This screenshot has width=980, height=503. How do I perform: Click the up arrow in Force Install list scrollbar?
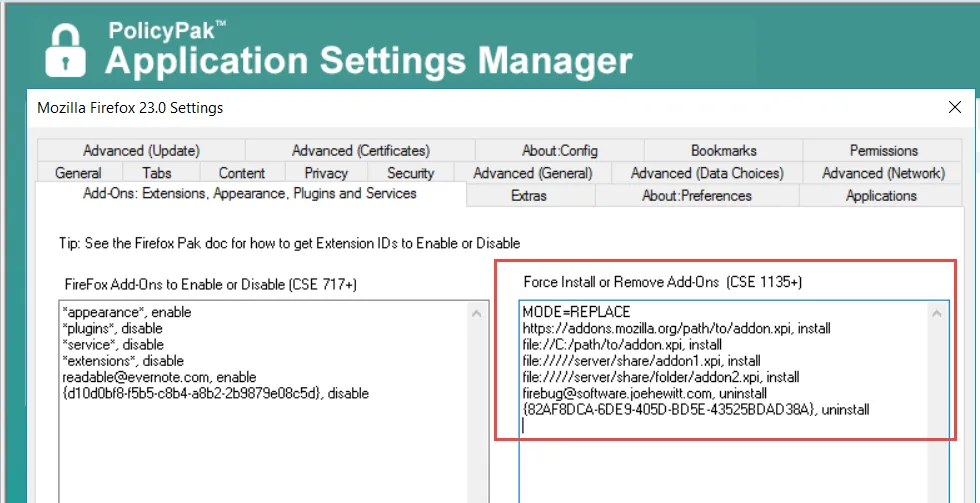click(x=936, y=313)
